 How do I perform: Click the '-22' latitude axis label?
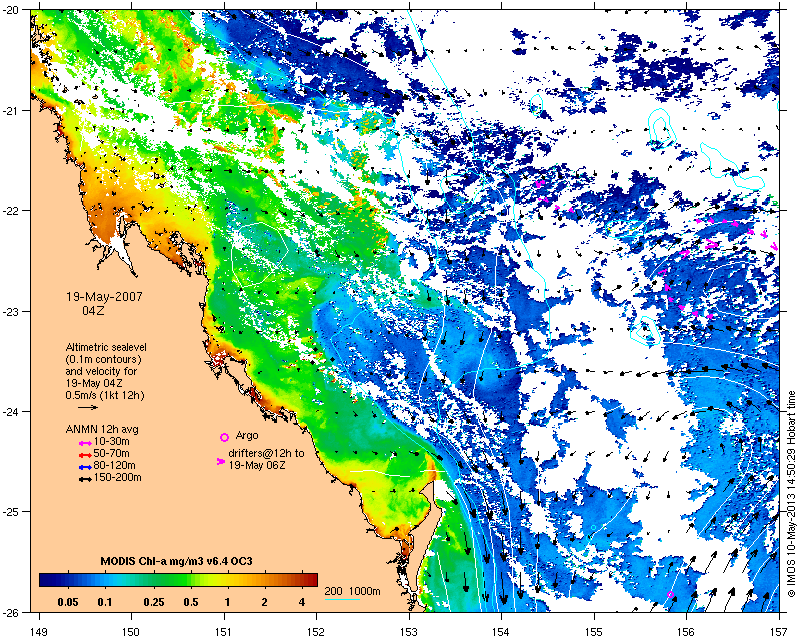click(x=12, y=211)
